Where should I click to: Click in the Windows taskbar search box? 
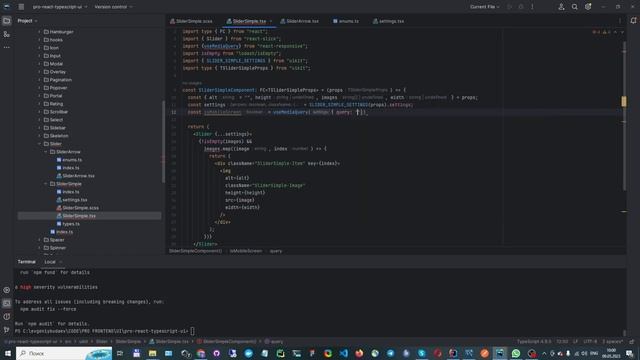64,353
